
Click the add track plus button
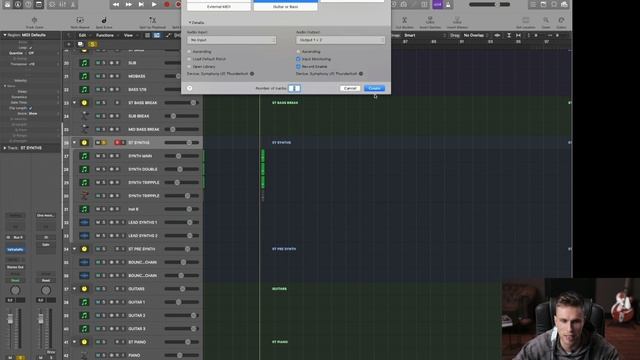coord(69,44)
